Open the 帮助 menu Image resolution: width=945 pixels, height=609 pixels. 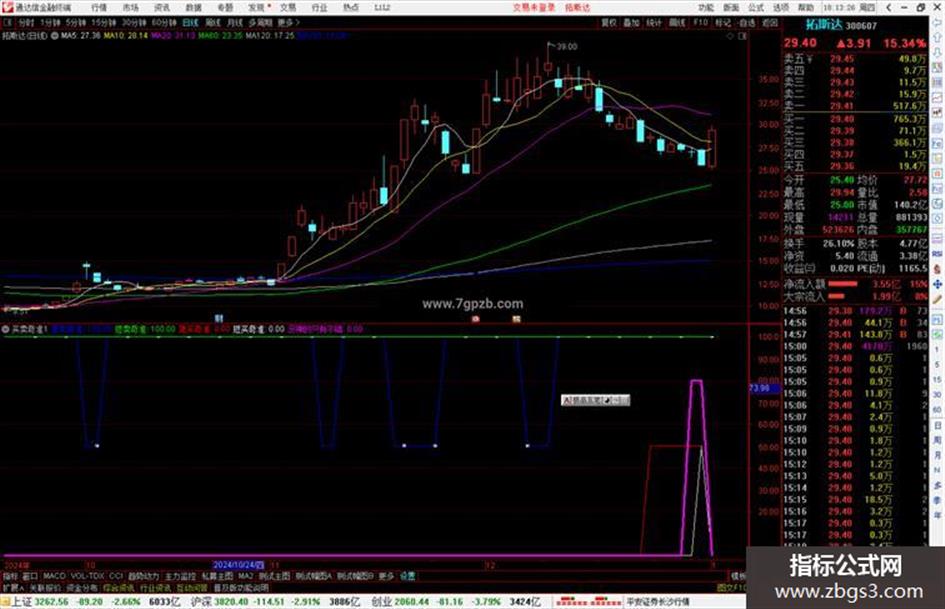tap(806, 7)
